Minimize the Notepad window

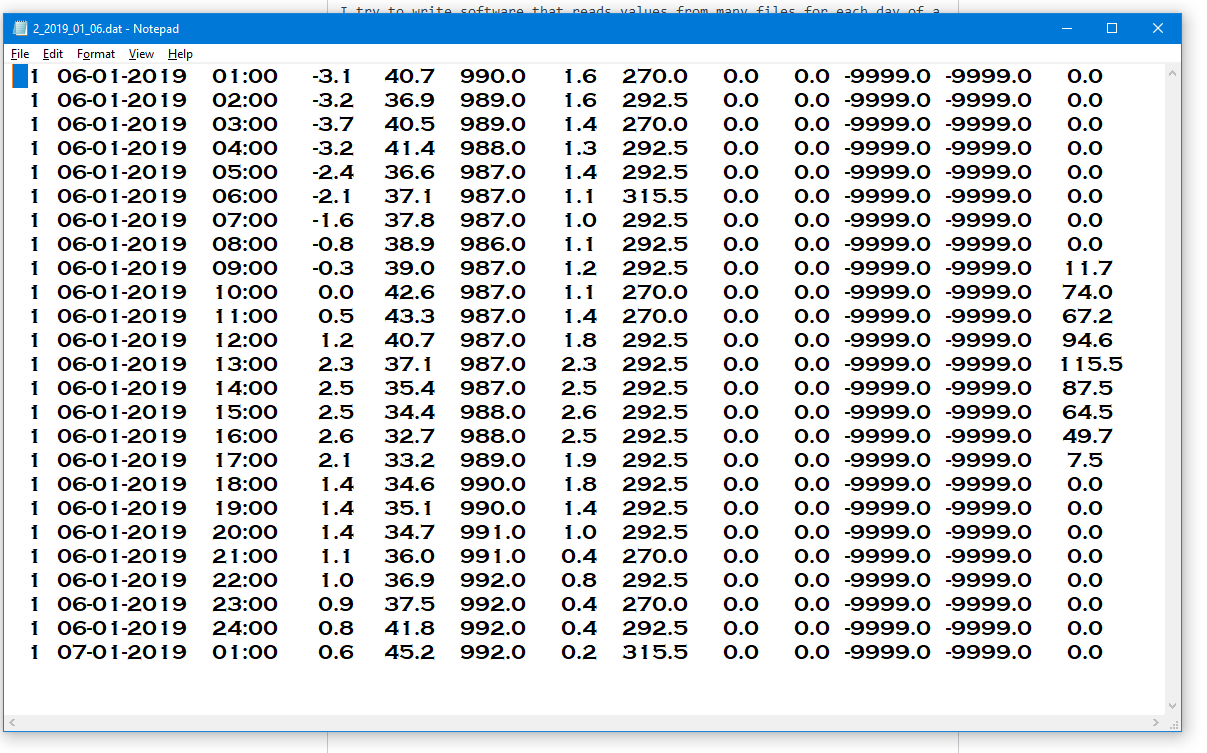pyautogui.click(x=1066, y=29)
